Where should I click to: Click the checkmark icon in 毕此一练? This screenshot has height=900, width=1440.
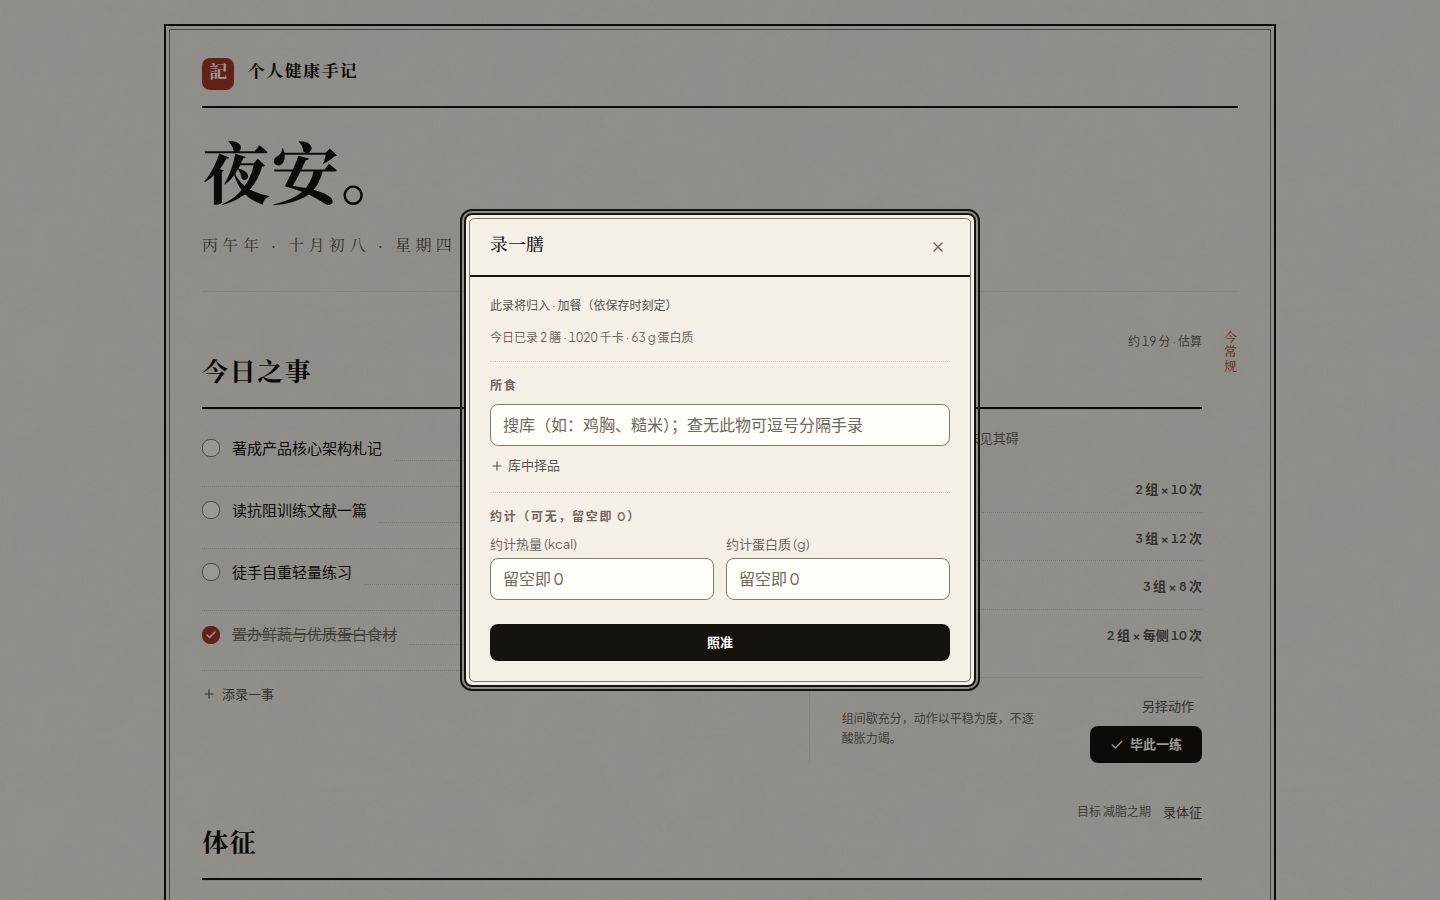(x=1116, y=745)
